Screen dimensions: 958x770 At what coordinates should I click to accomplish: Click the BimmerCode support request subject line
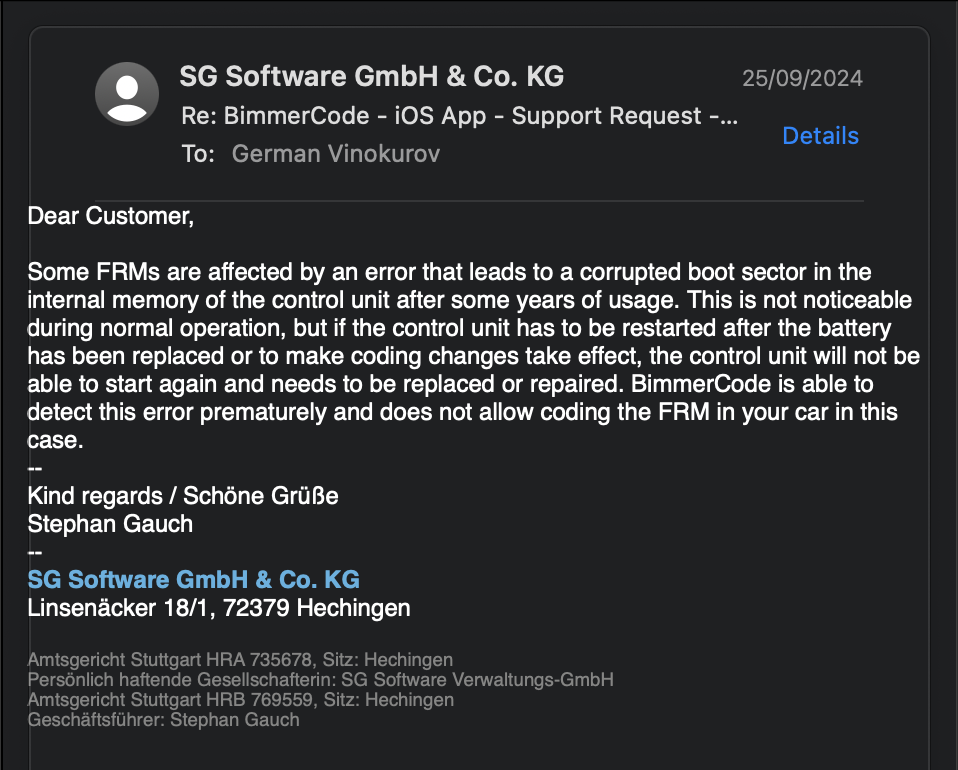click(459, 116)
